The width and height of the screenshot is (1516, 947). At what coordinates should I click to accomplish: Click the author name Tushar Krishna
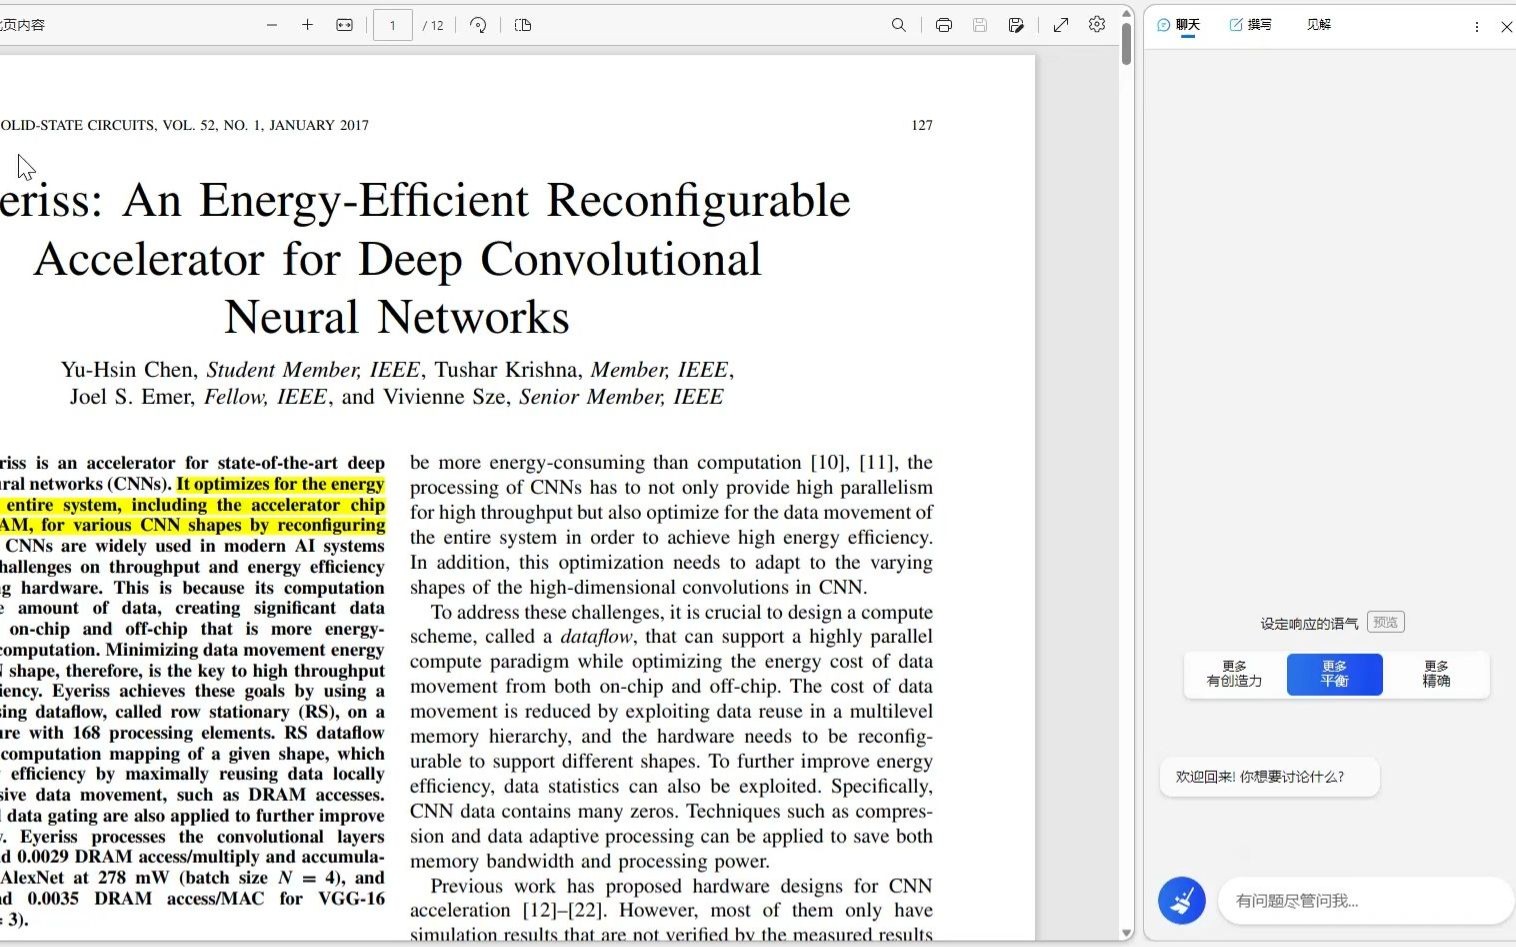click(506, 369)
